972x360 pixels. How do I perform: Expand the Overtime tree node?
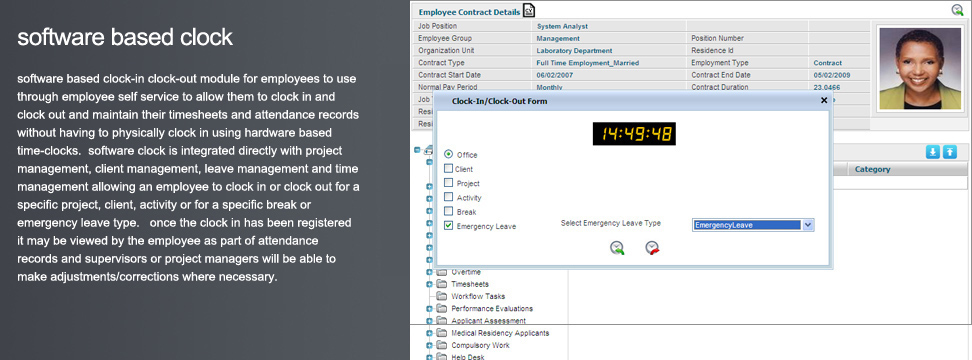coord(429,272)
